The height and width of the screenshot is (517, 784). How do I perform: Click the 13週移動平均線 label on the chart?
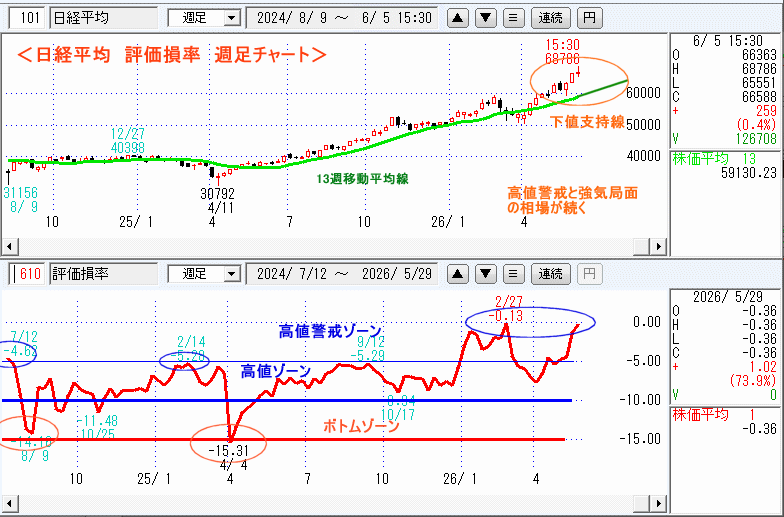pyautogui.click(x=362, y=178)
